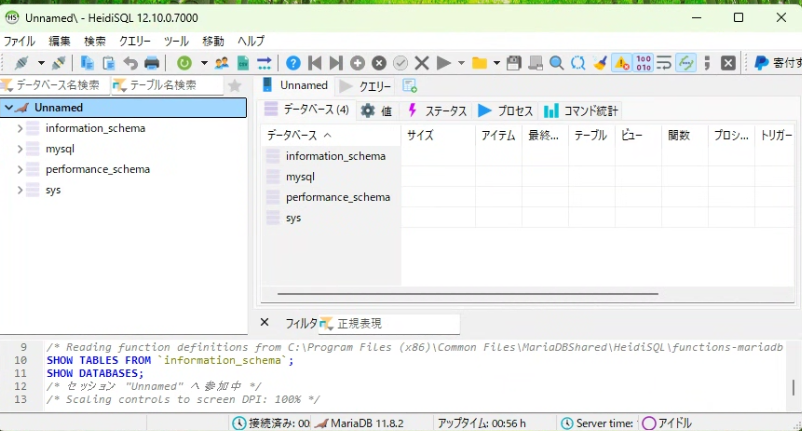Click the PayPal donate button
The height and width of the screenshot is (431, 802).
(x=777, y=63)
